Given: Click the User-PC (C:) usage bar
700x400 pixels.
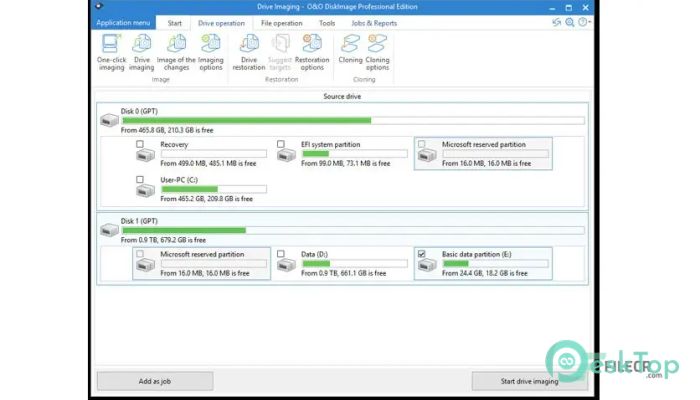Looking at the screenshot, I should click(214, 189).
